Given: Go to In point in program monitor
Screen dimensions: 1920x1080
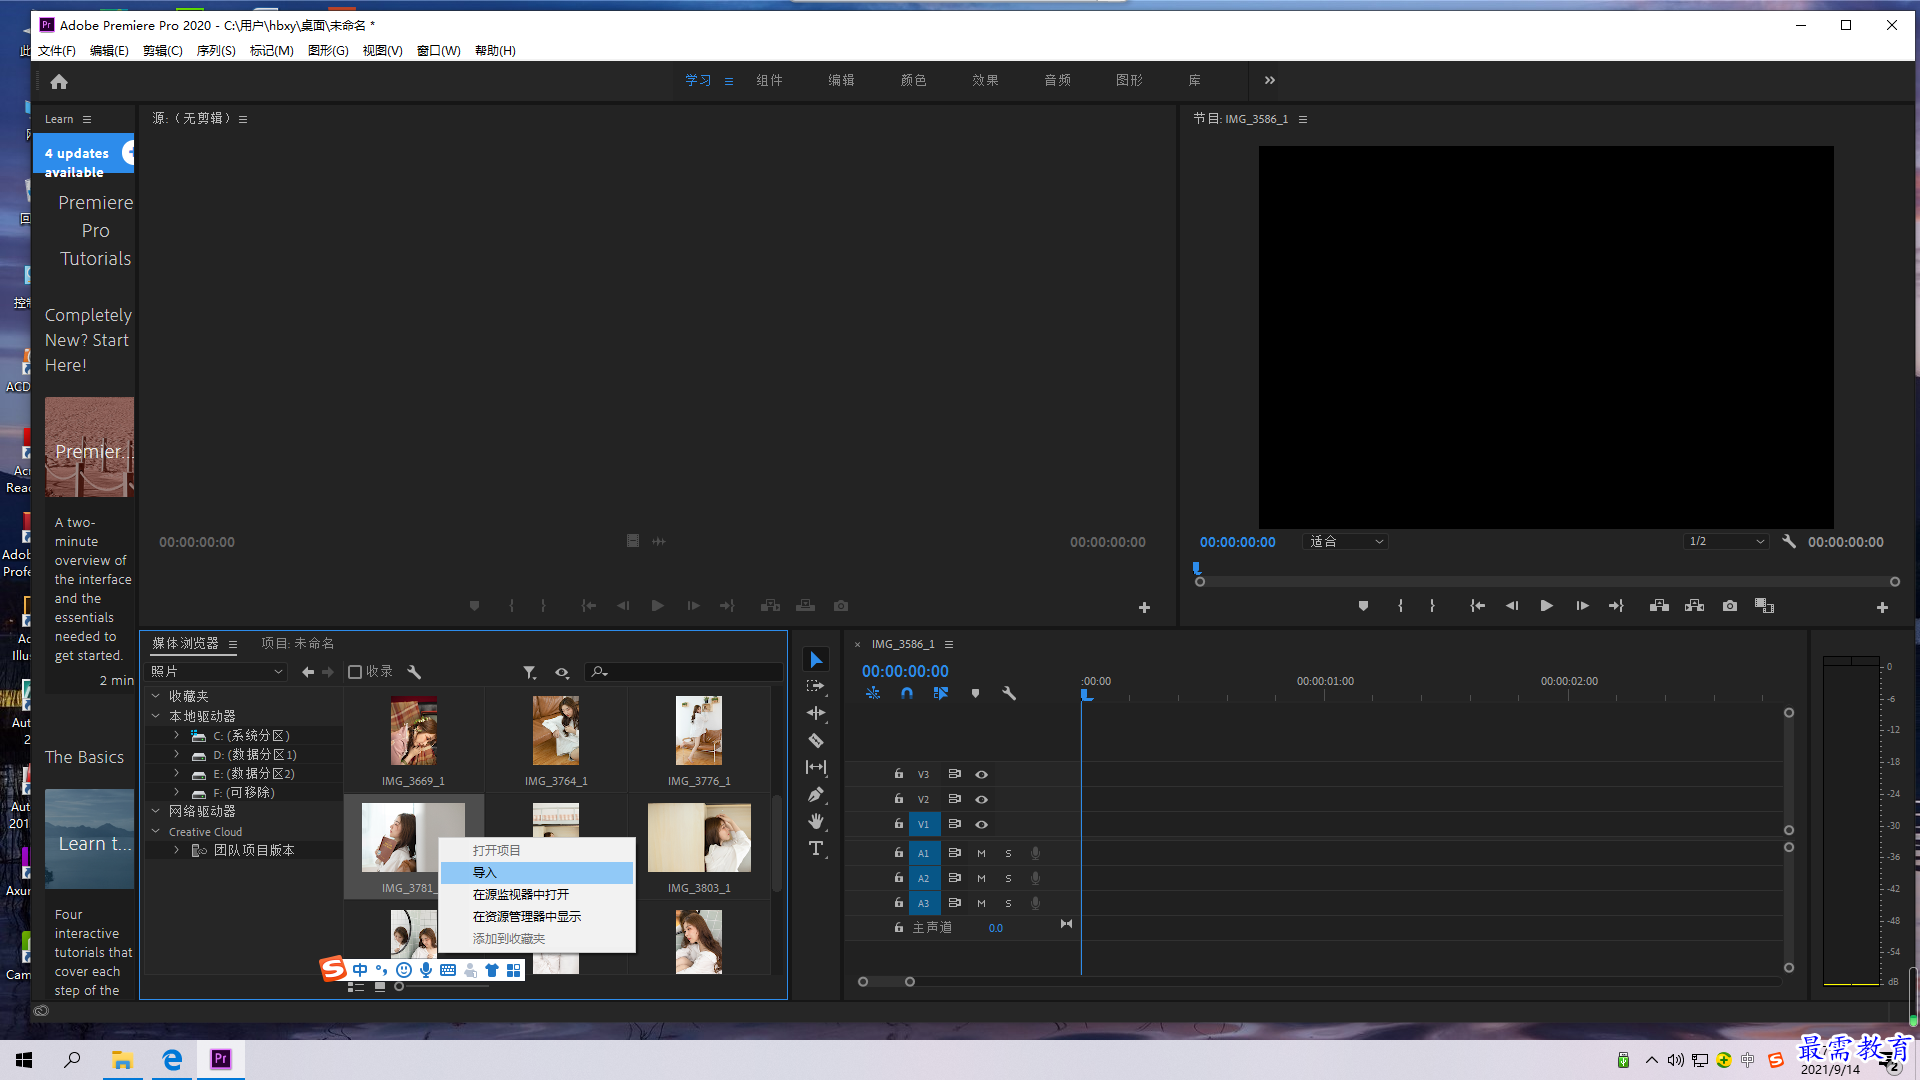Looking at the screenshot, I should pyautogui.click(x=1477, y=606).
